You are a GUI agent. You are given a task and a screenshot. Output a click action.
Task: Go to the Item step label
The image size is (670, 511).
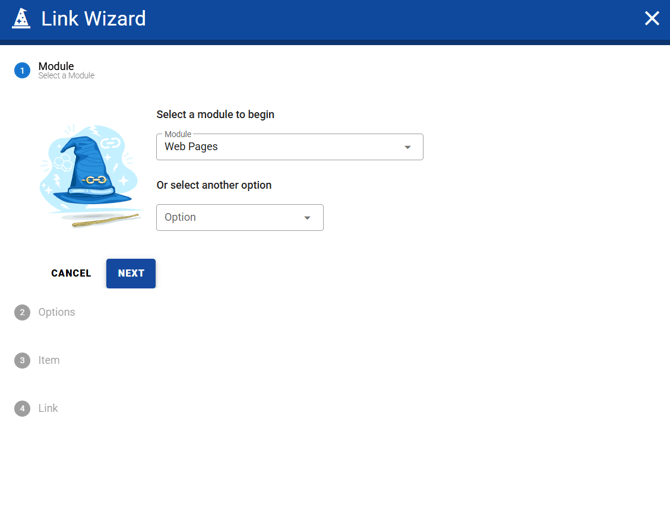click(49, 361)
